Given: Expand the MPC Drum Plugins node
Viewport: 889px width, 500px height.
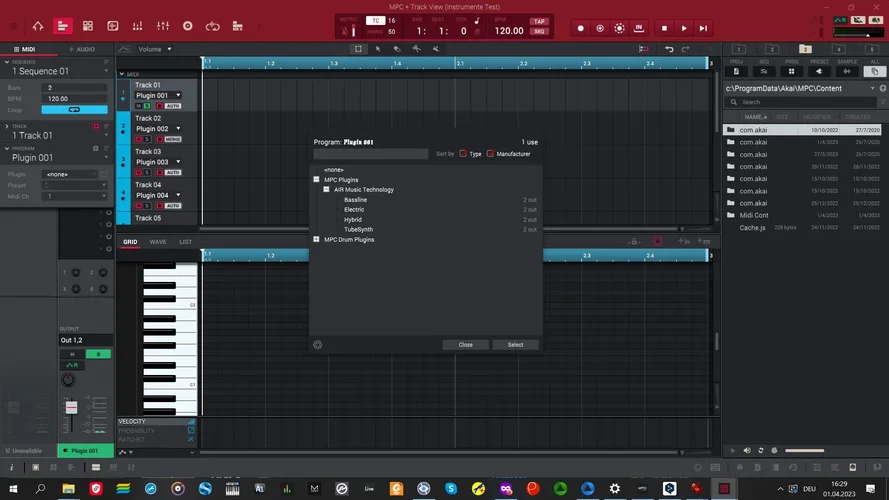Looking at the screenshot, I should (x=316, y=239).
